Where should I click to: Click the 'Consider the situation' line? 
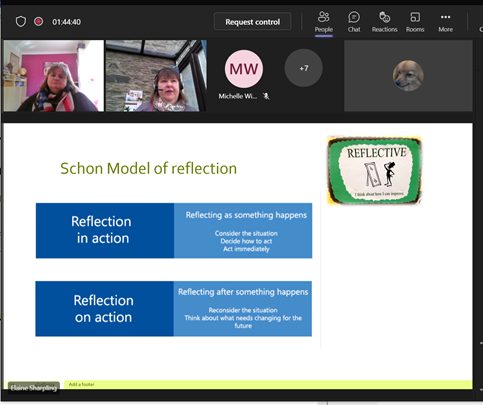point(246,233)
